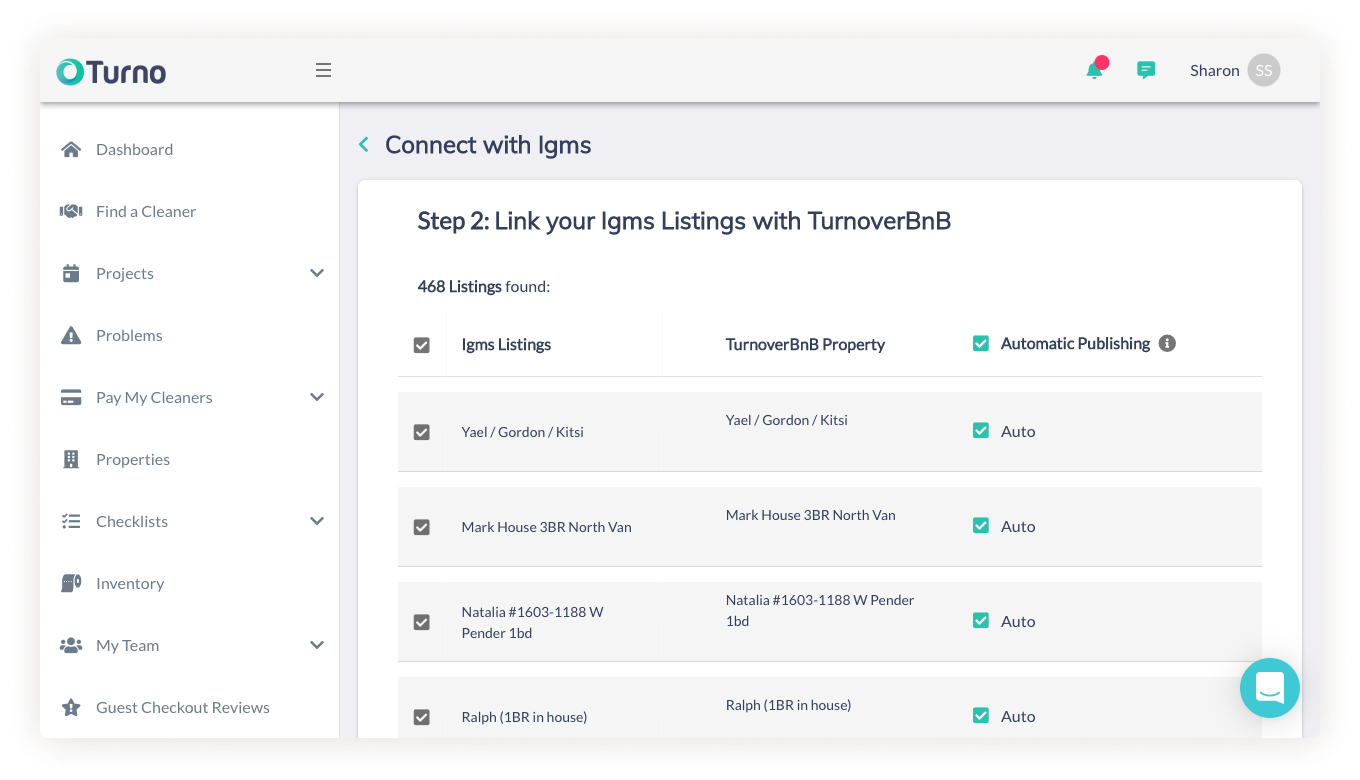Image resolution: width=1360 pixels, height=780 pixels.
Task: Open the Dashboard menu item
Action: 134,149
